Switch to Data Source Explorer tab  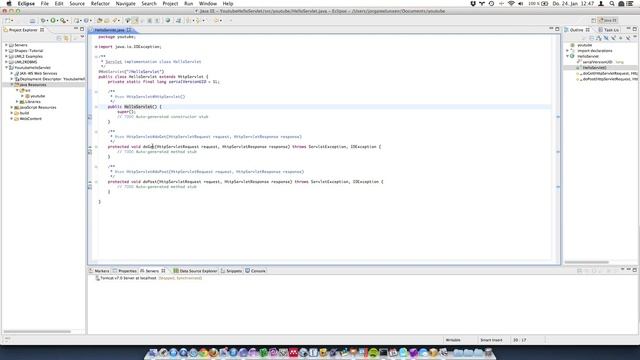click(195, 271)
